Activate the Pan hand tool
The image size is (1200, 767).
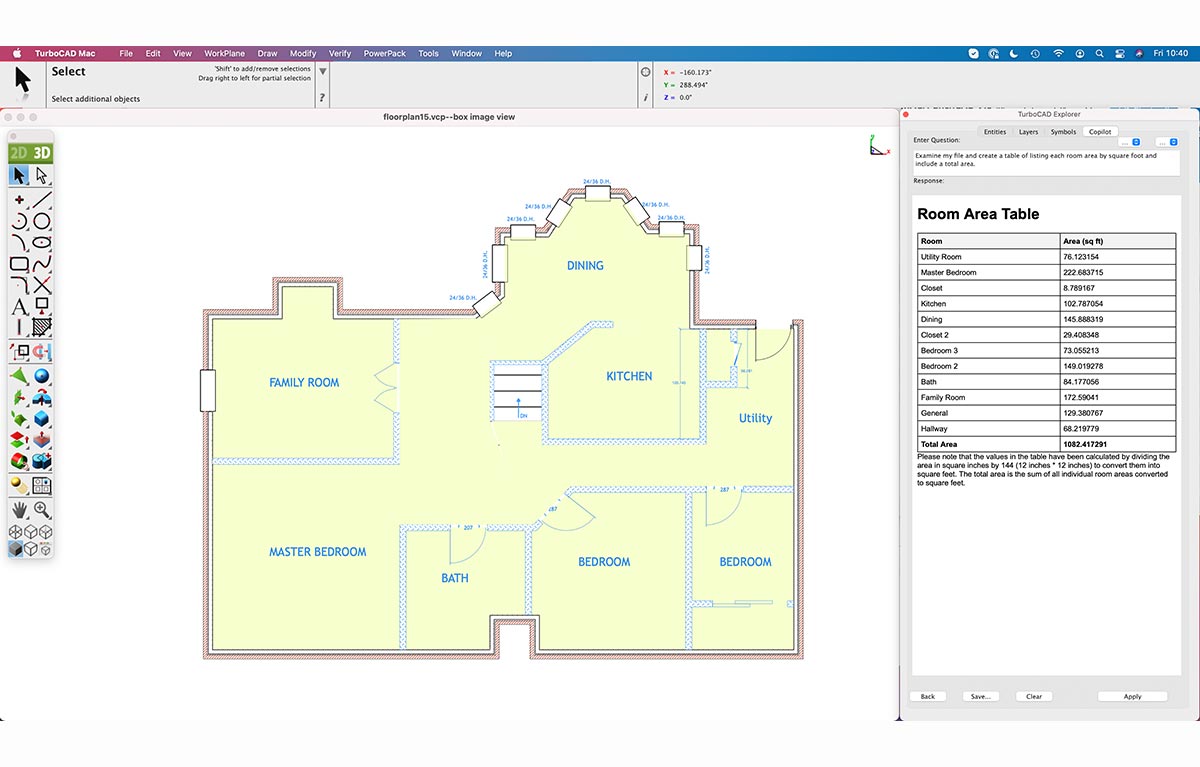19,509
